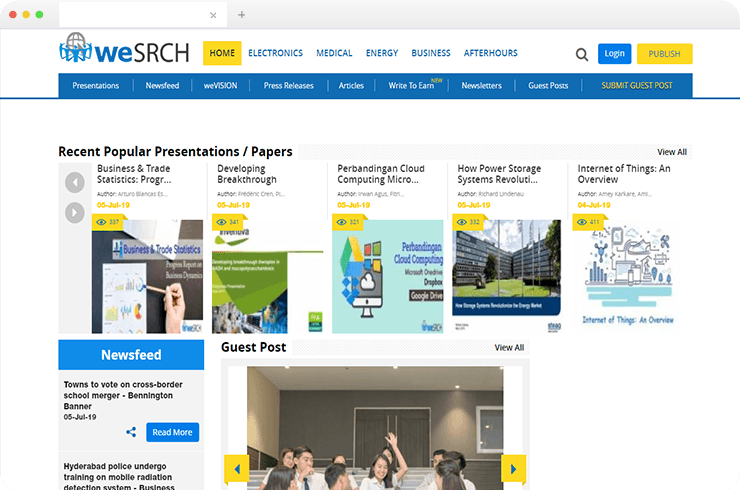740x490 pixels.
Task: Click the Newsfeed share icon
Action: (x=131, y=433)
